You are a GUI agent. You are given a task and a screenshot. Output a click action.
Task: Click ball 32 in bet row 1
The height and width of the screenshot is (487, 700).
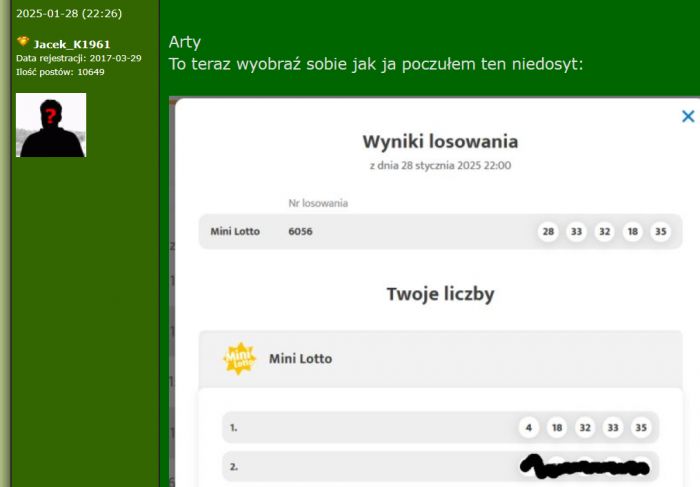(x=585, y=428)
